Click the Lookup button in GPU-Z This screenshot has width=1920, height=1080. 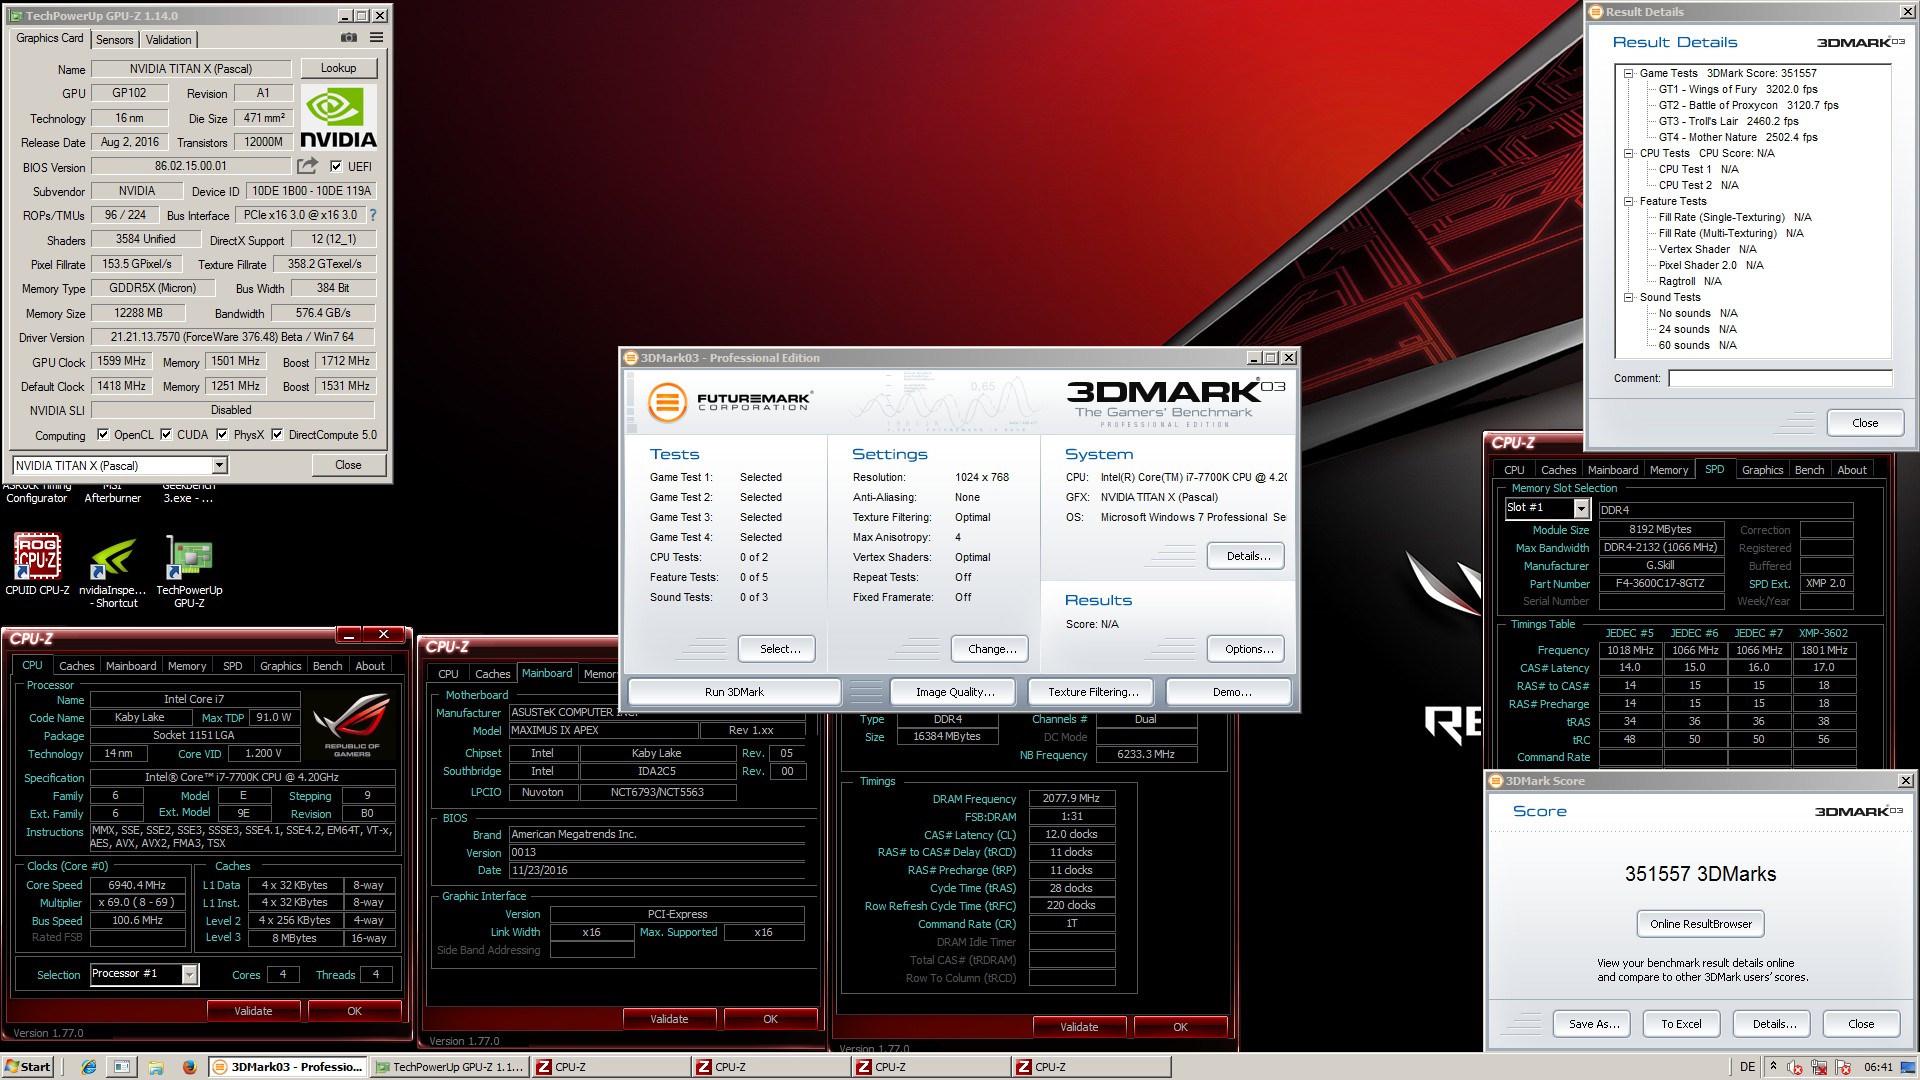coord(338,68)
